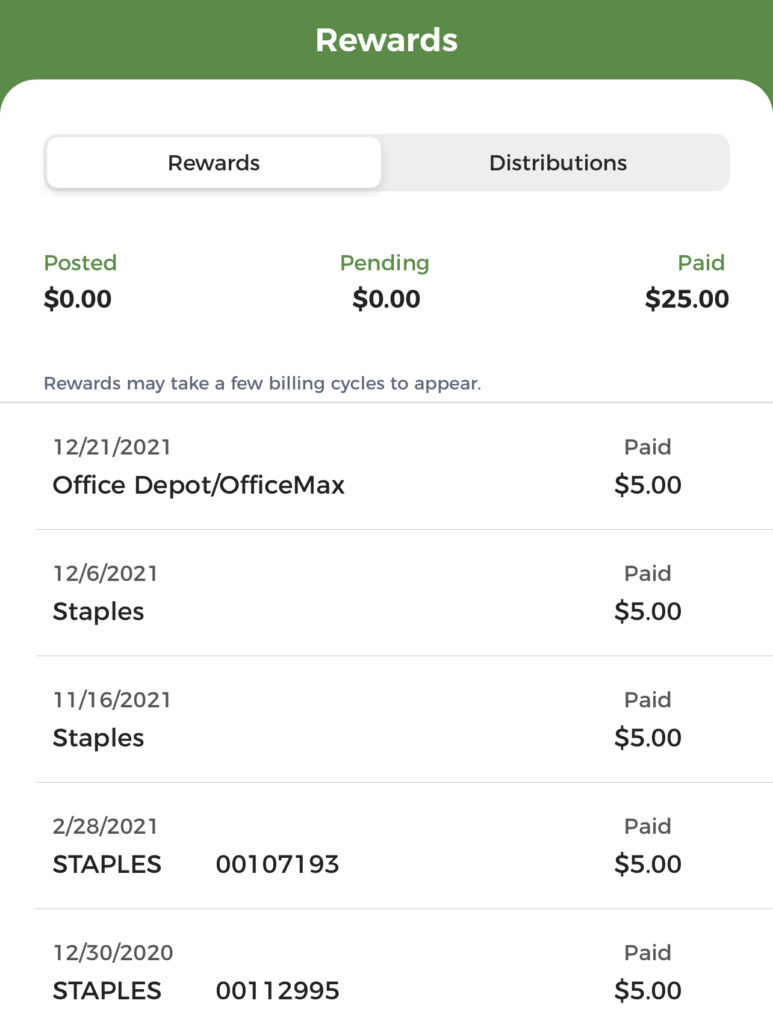This screenshot has height=1024, width=773.
Task: Open the 12/6/2021 Staples reward
Action: click(404, 593)
